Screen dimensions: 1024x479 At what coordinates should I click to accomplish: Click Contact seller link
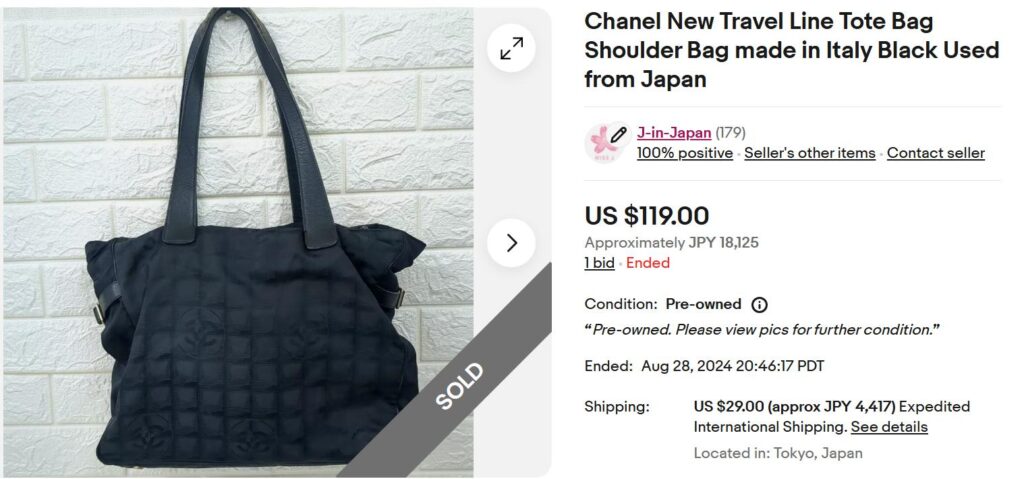[935, 153]
